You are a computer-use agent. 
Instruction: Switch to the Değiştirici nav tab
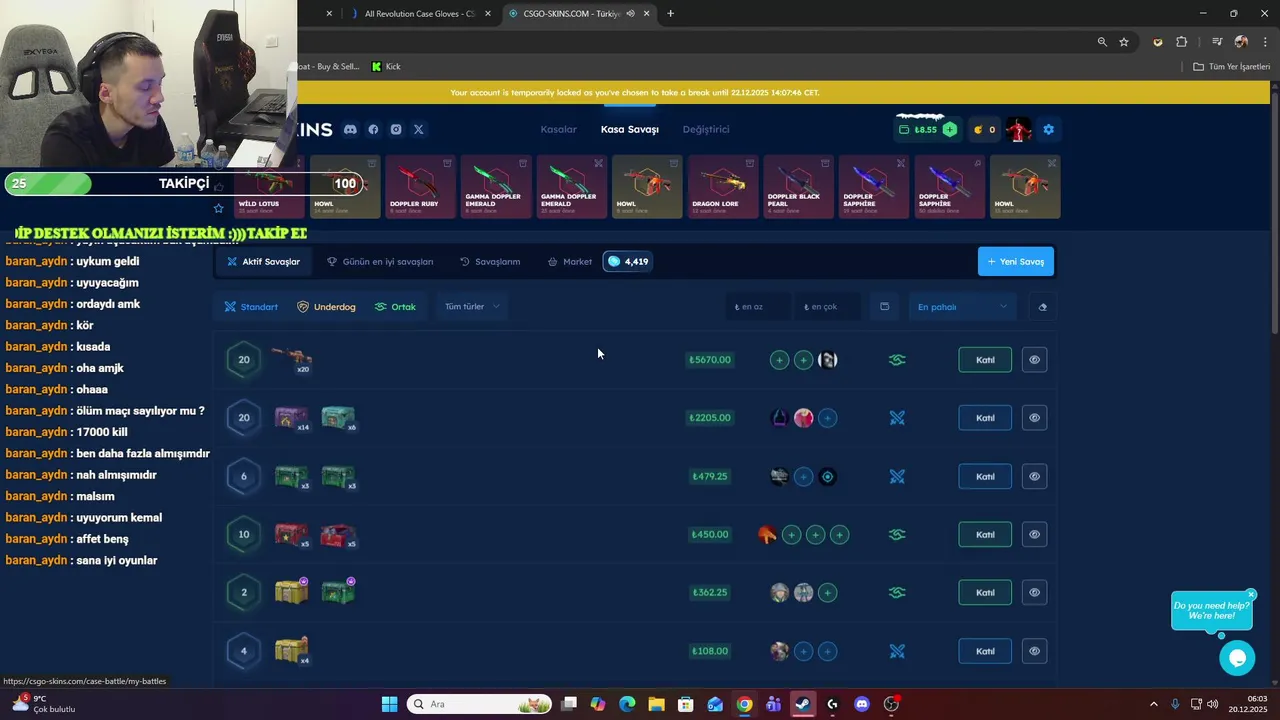click(x=706, y=129)
